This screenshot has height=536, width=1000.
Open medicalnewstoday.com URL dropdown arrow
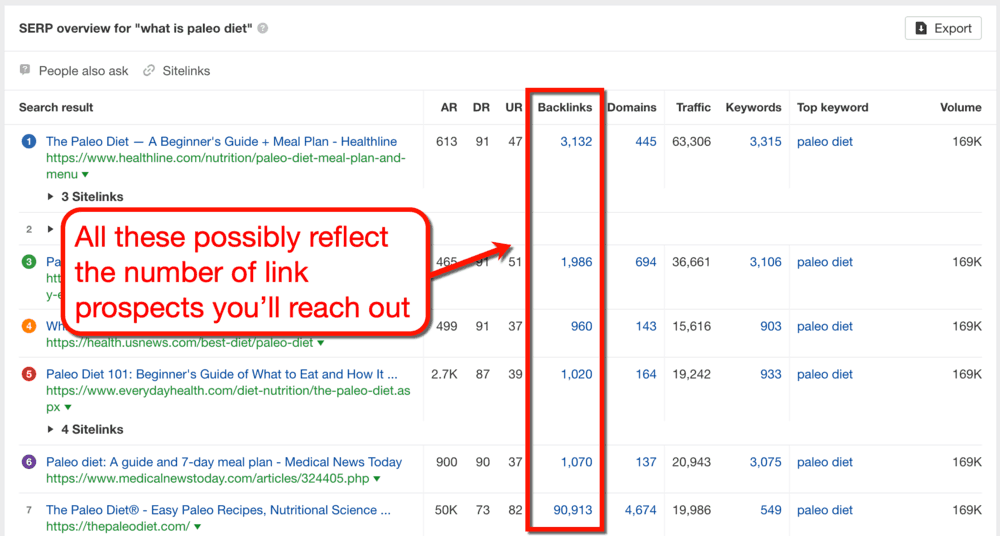pyautogui.click(x=377, y=479)
